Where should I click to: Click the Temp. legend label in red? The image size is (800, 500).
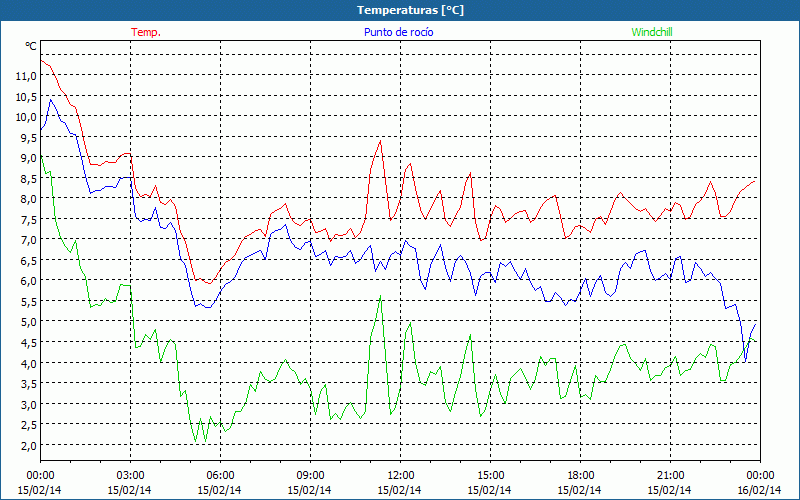[145, 32]
